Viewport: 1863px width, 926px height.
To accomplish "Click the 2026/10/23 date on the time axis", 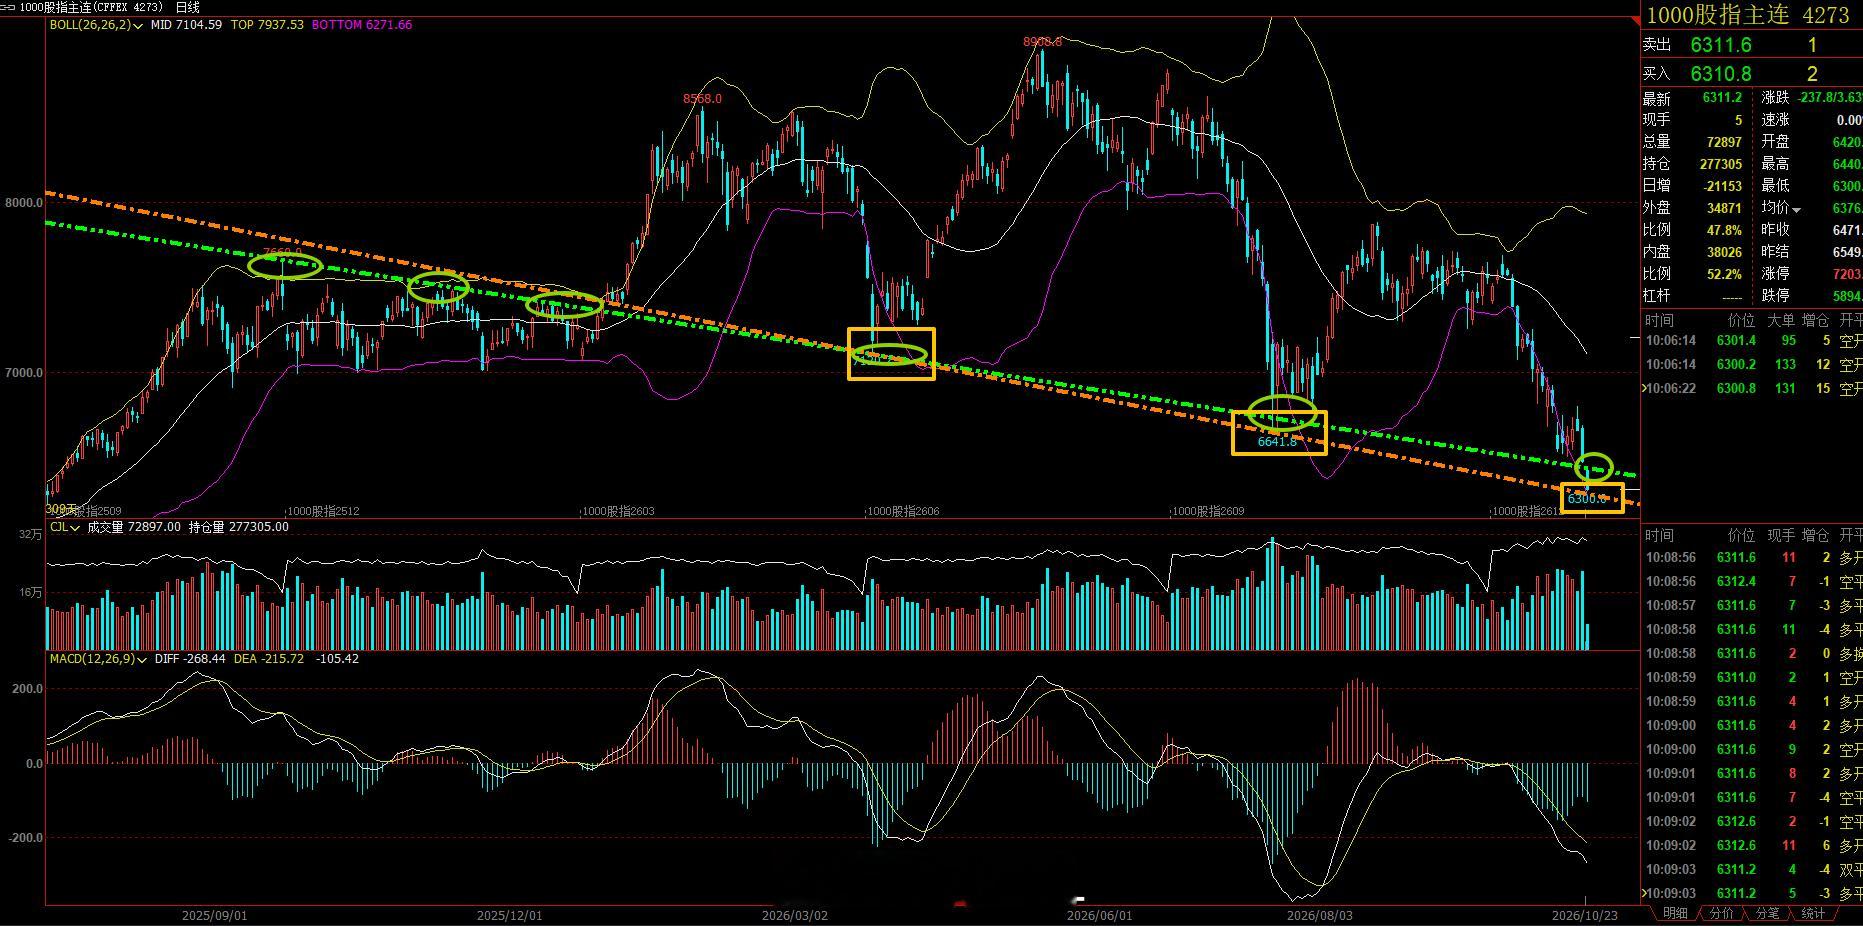I will [1585, 915].
